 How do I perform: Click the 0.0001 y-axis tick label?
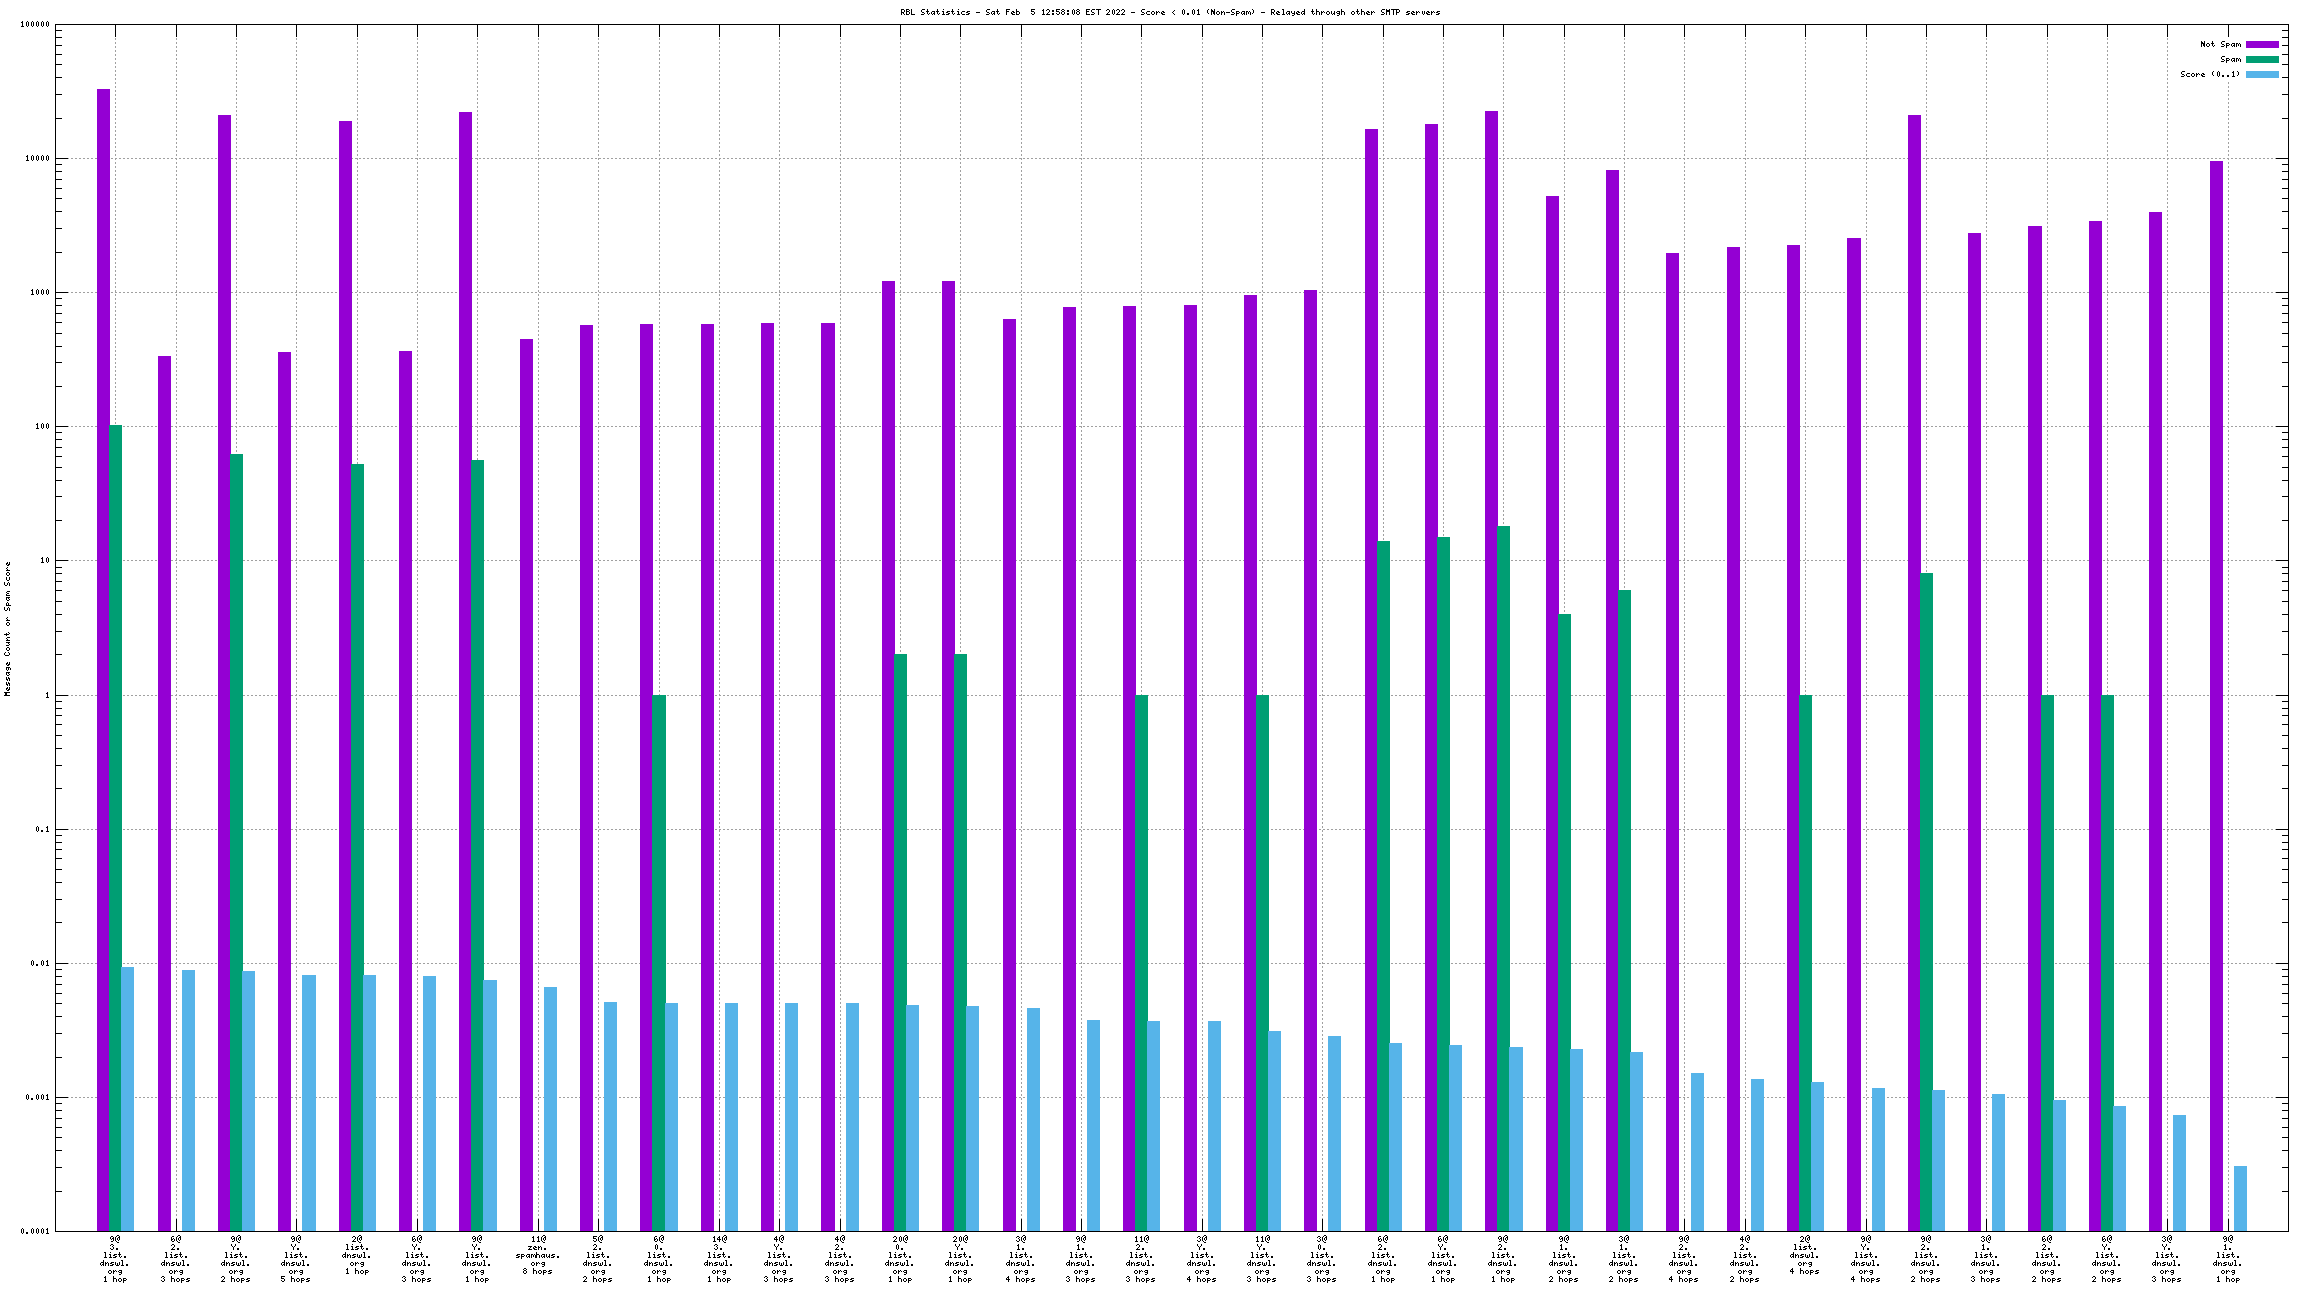click(35, 1231)
